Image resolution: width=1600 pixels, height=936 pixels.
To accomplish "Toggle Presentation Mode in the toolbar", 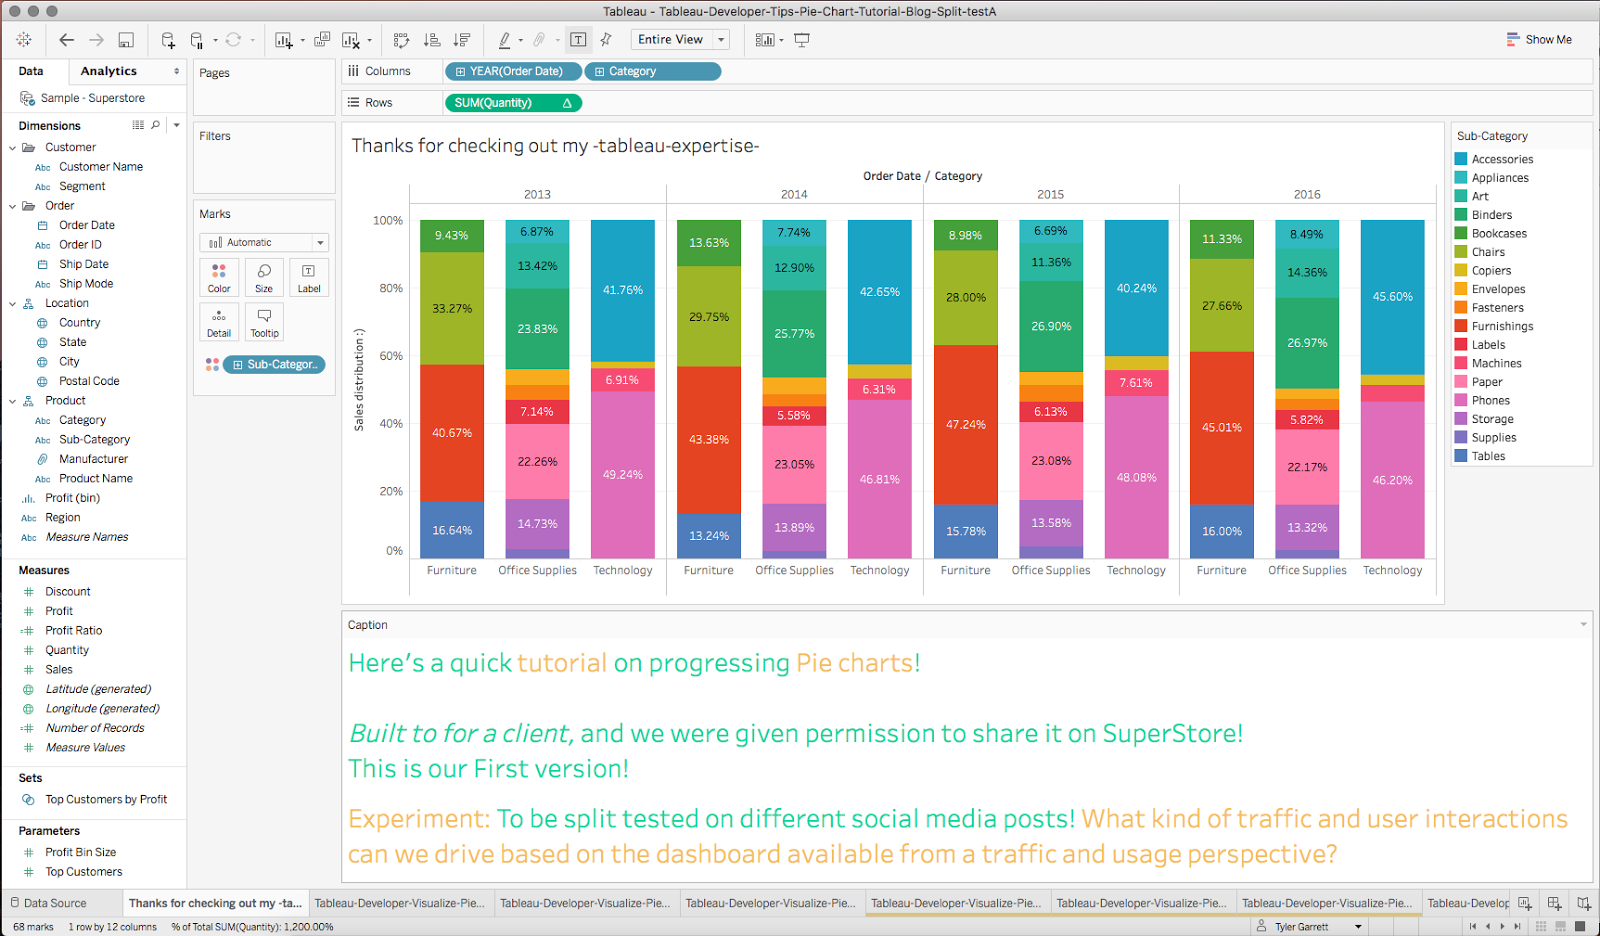I will point(802,39).
